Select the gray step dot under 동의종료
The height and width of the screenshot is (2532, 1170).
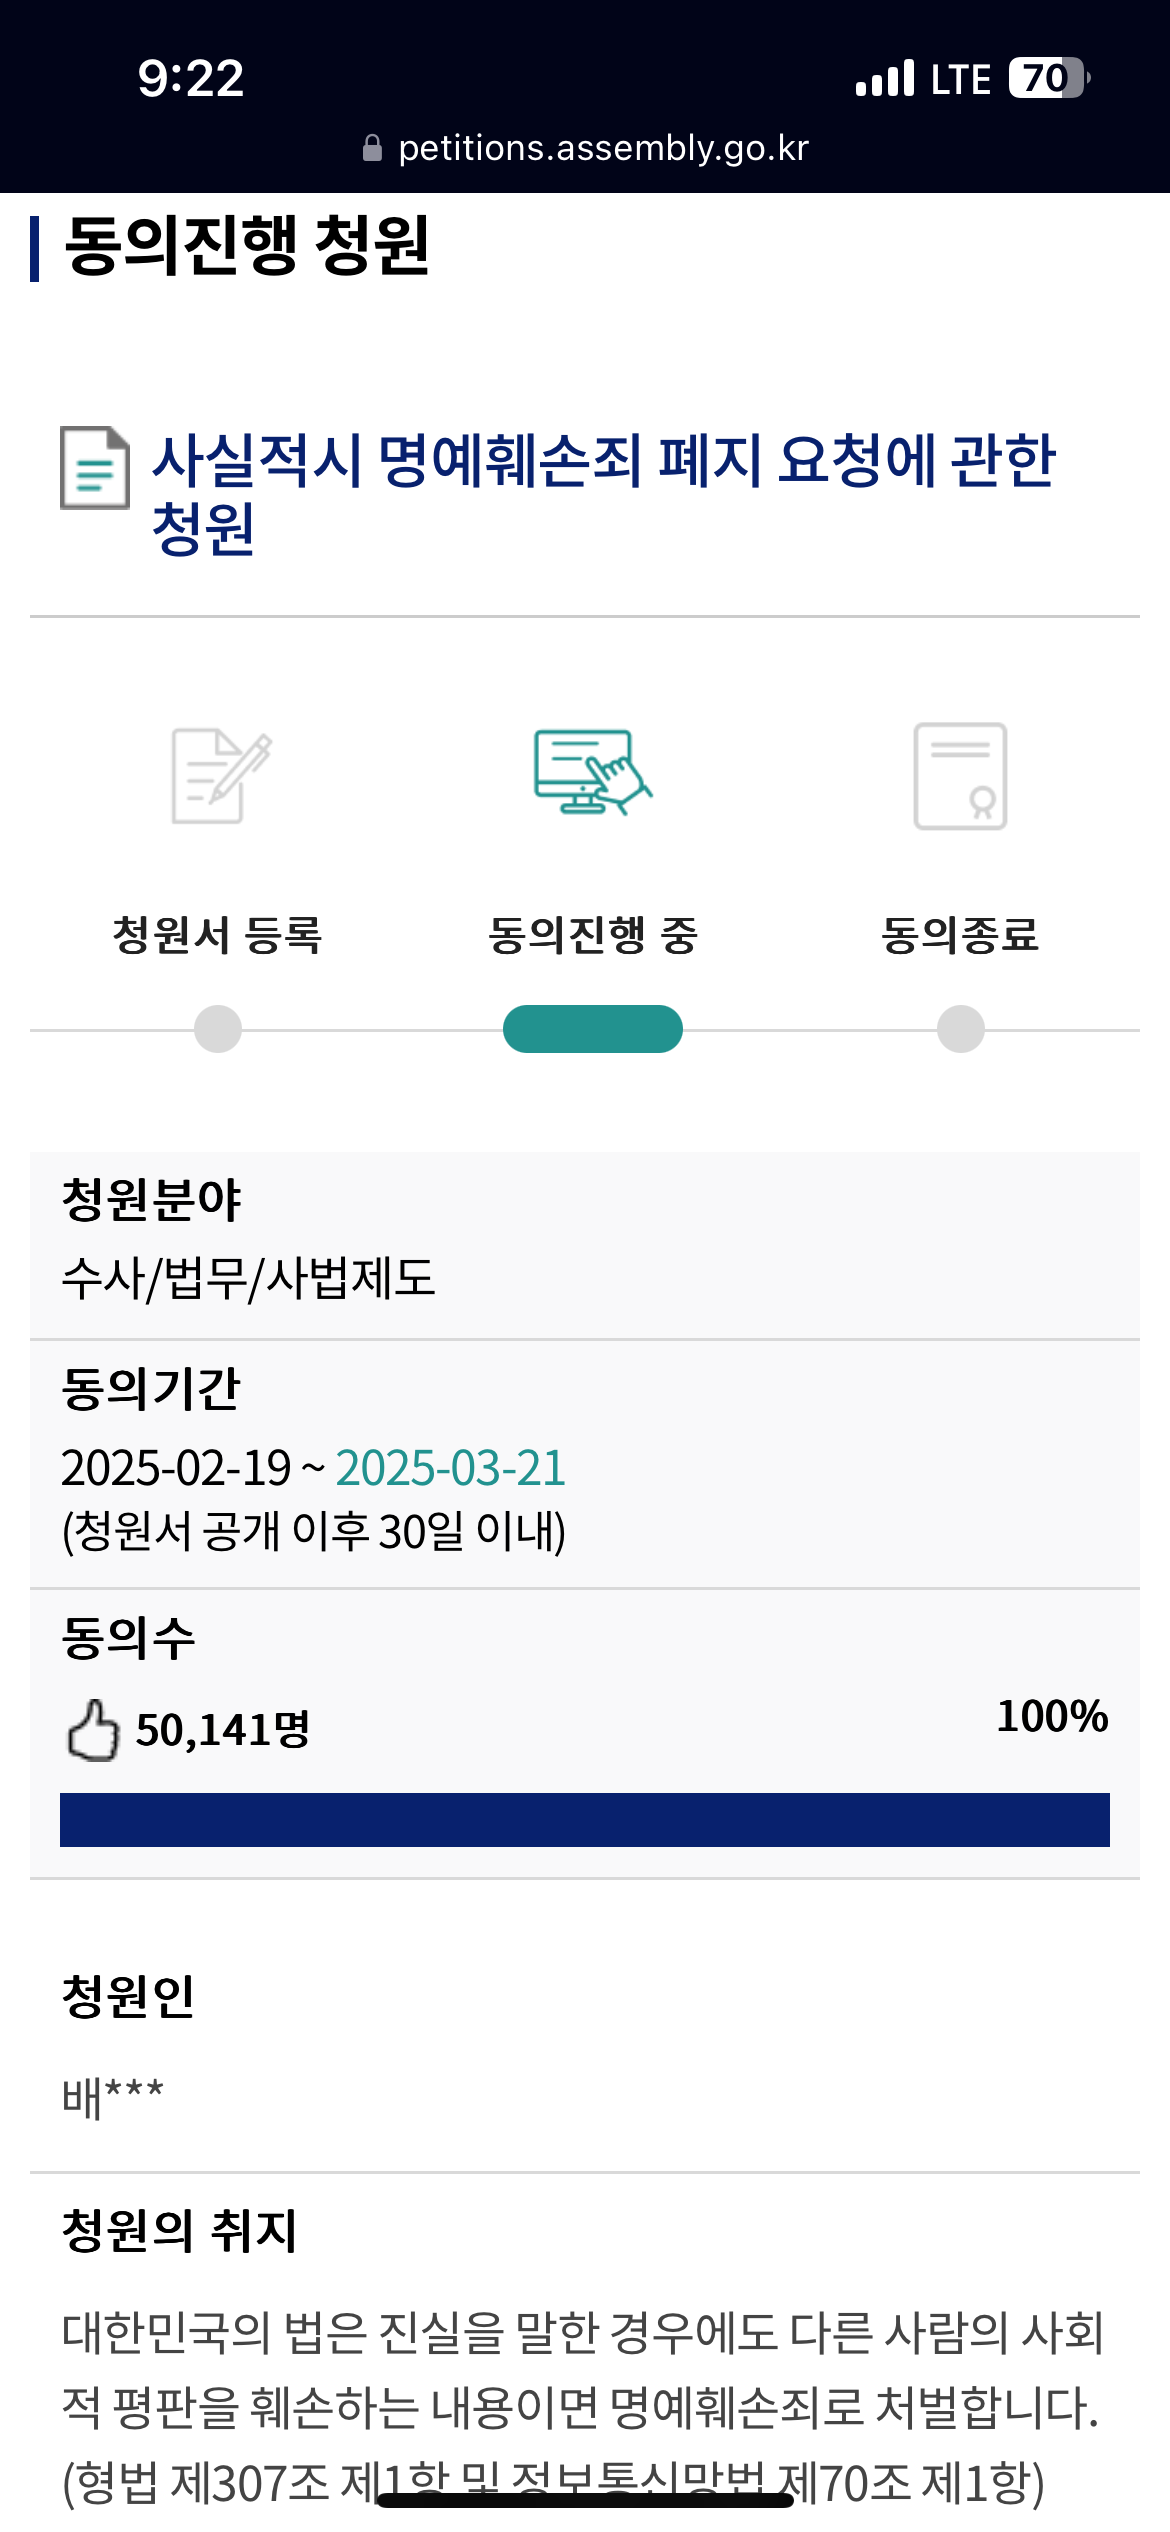click(x=961, y=1029)
